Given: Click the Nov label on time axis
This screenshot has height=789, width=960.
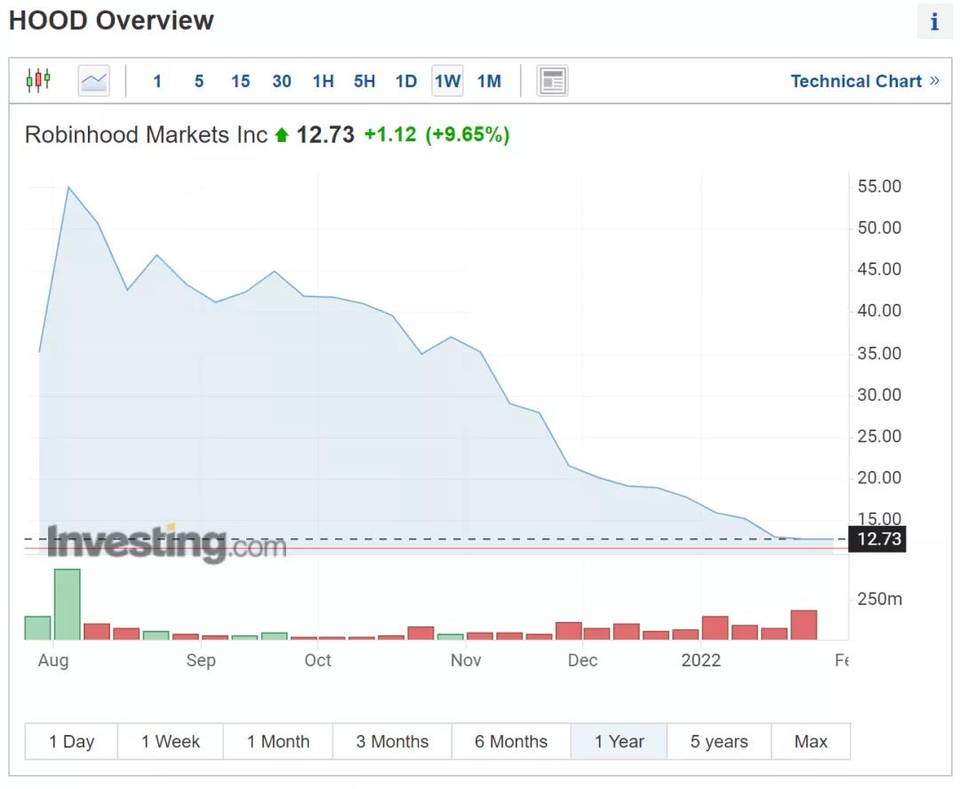Looking at the screenshot, I should pyautogui.click(x=466, y=660).
